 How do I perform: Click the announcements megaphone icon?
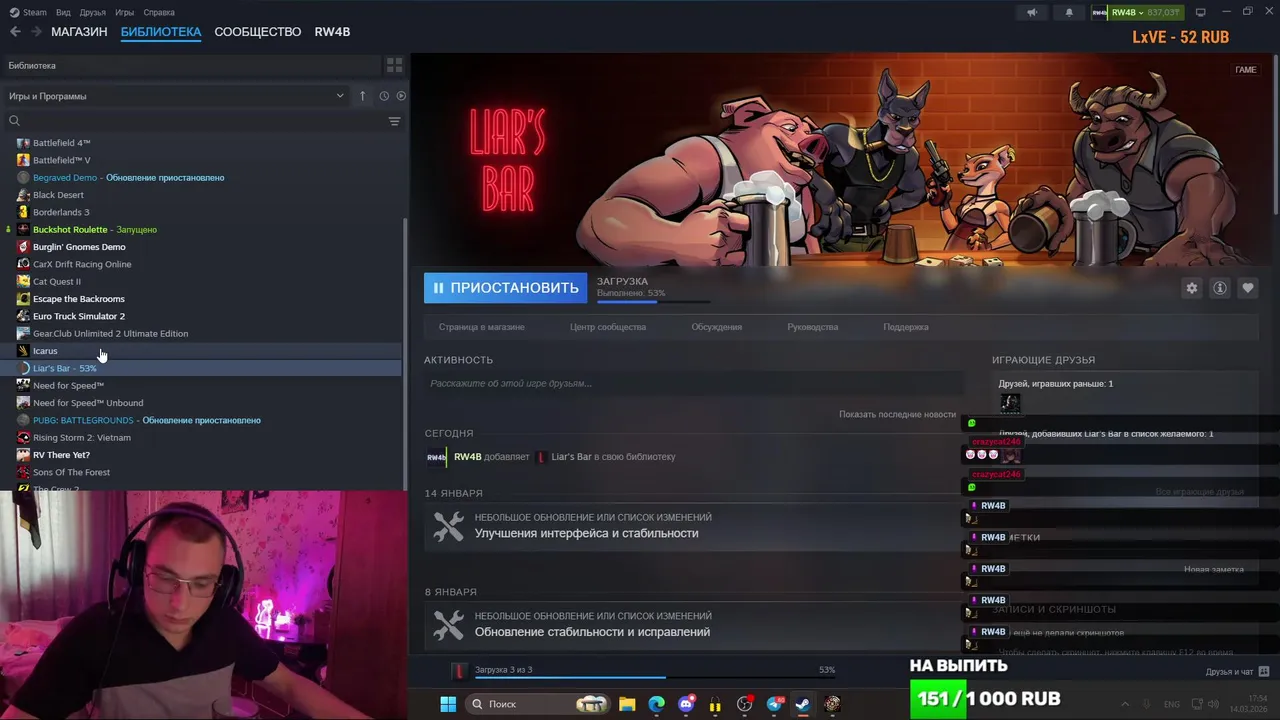coord(1032,12)
